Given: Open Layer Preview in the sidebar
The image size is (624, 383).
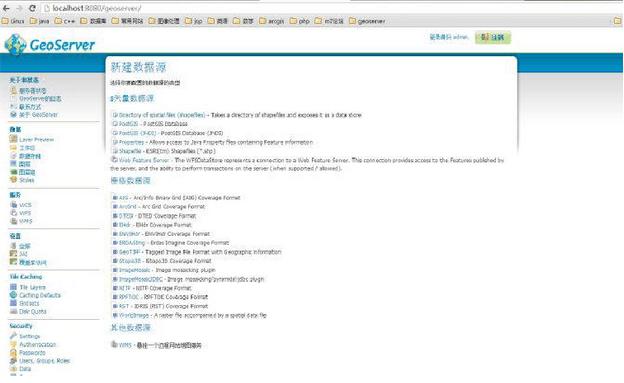Looking at the screenshot, I should coord(36,139).
